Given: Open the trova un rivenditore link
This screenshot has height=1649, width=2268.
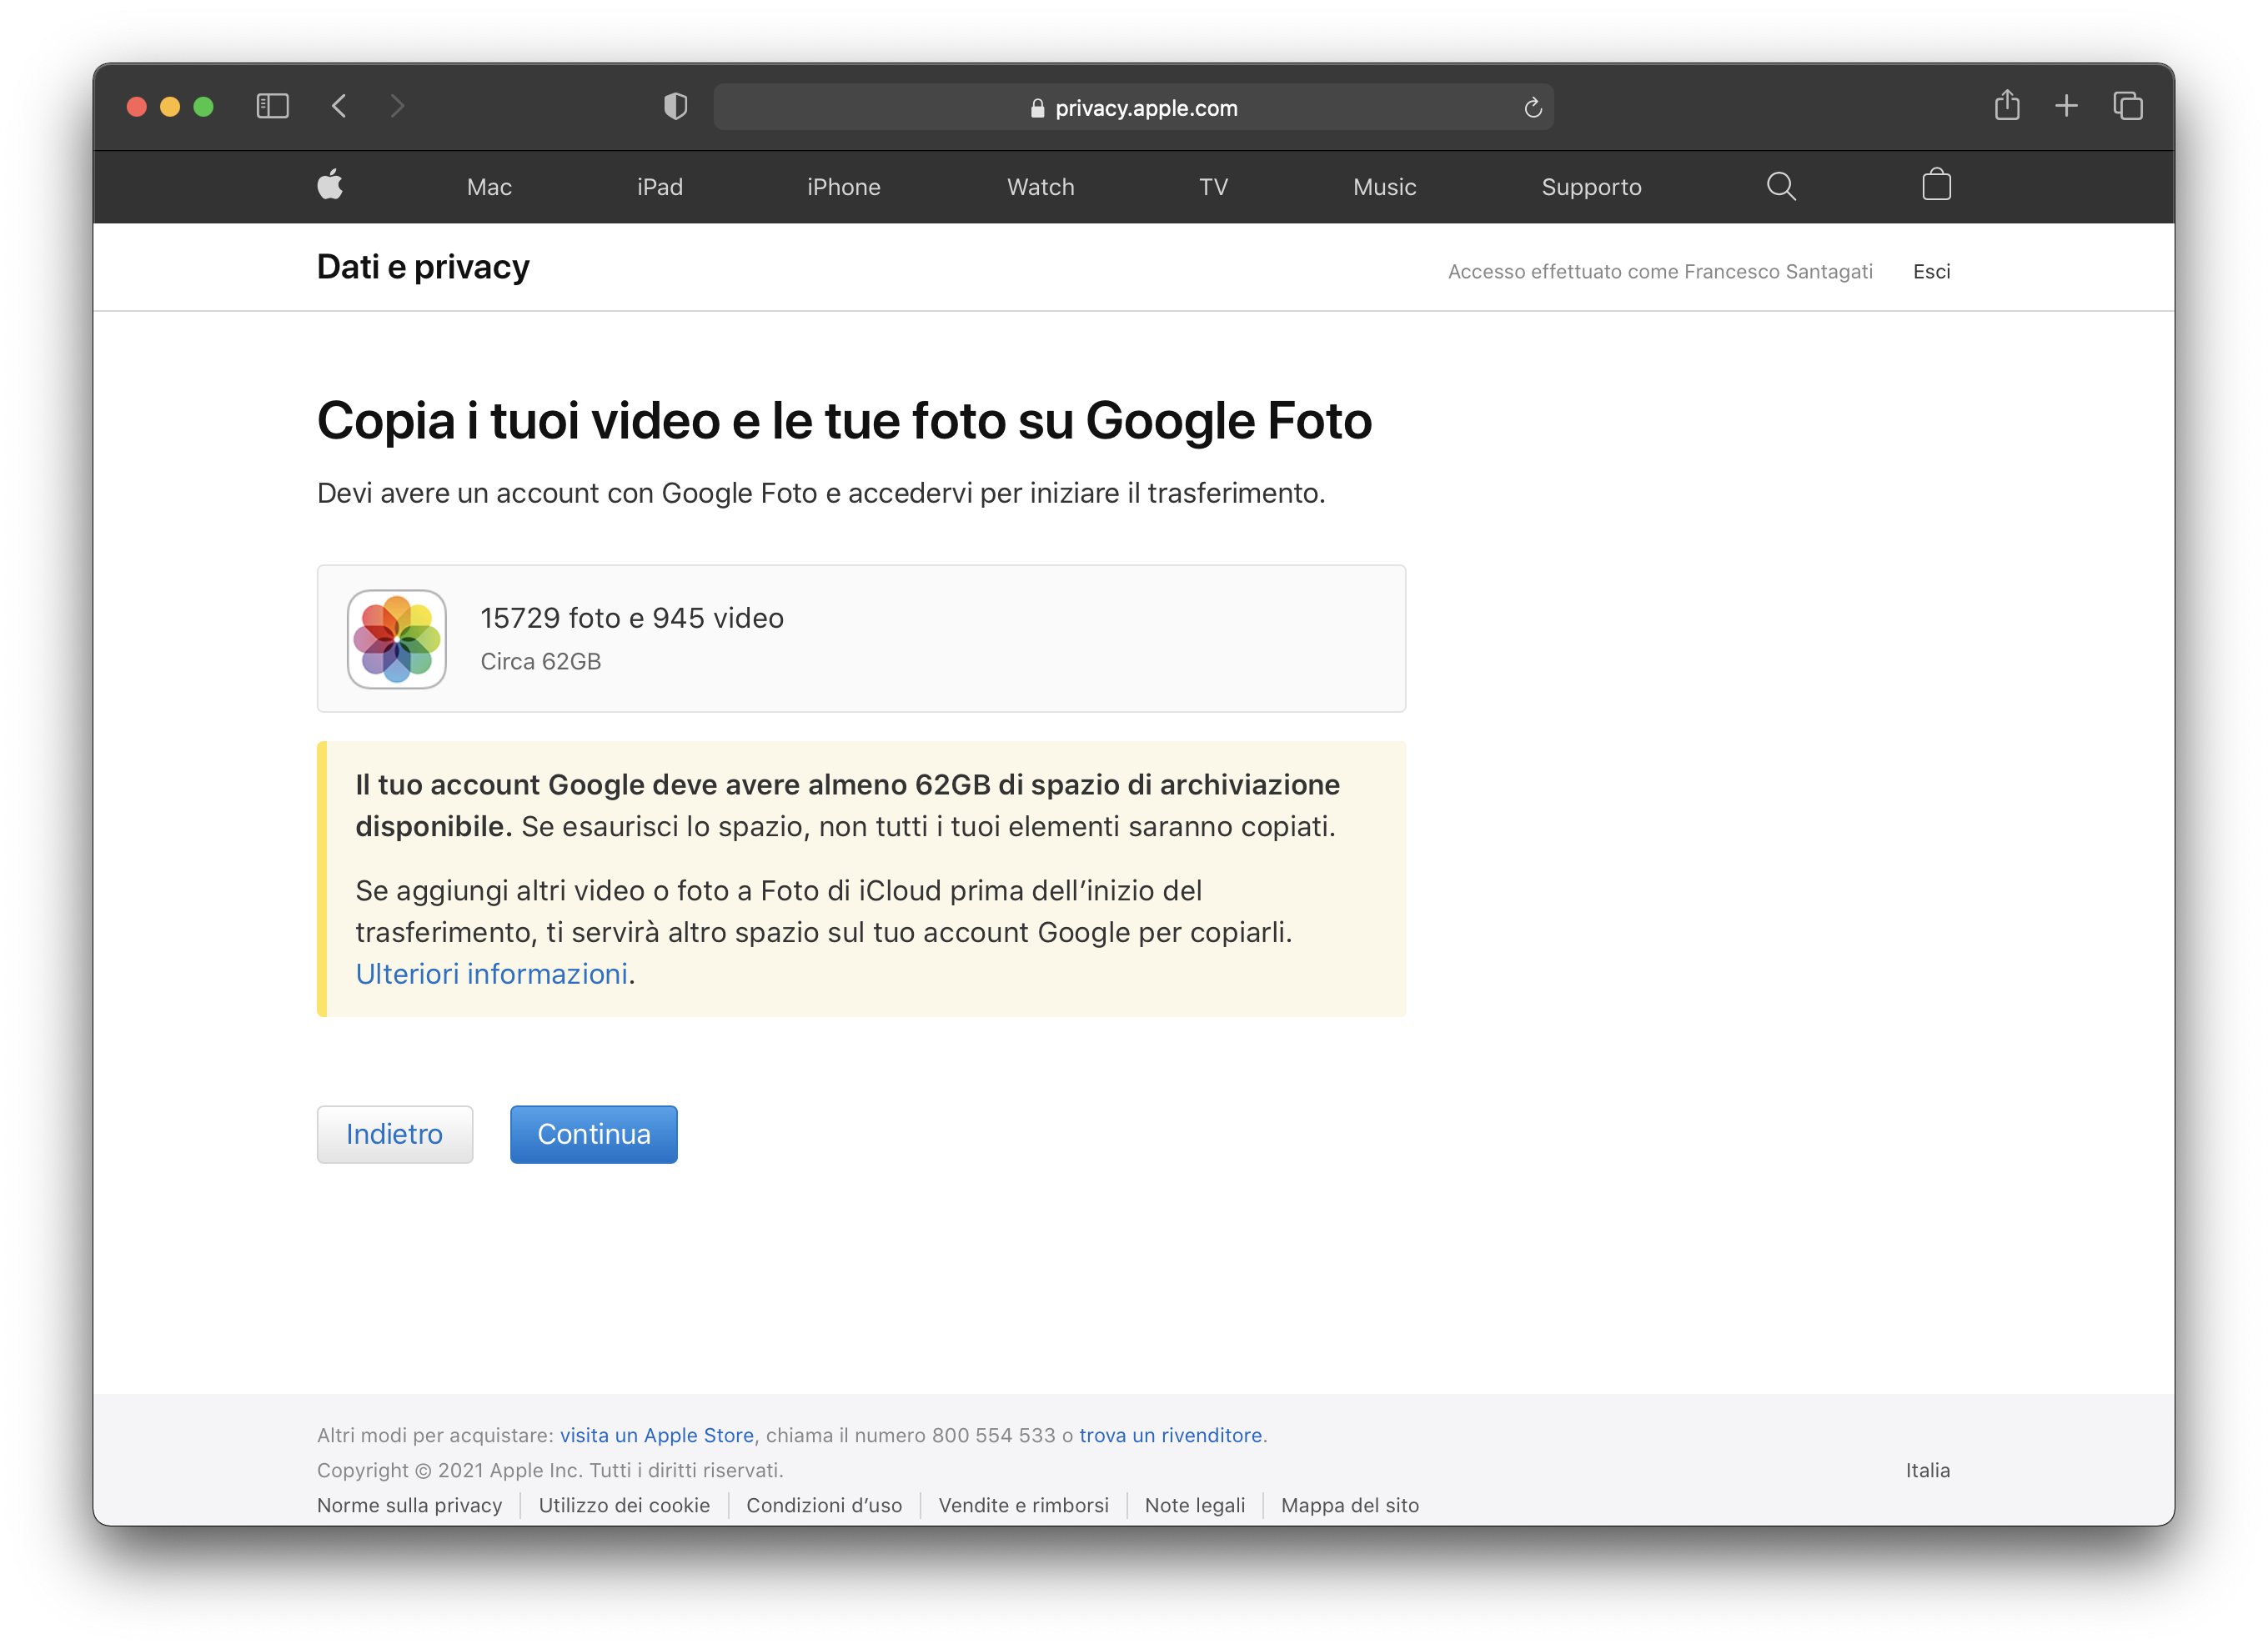Looking at the screenshot, I should coord(1171,1435).
